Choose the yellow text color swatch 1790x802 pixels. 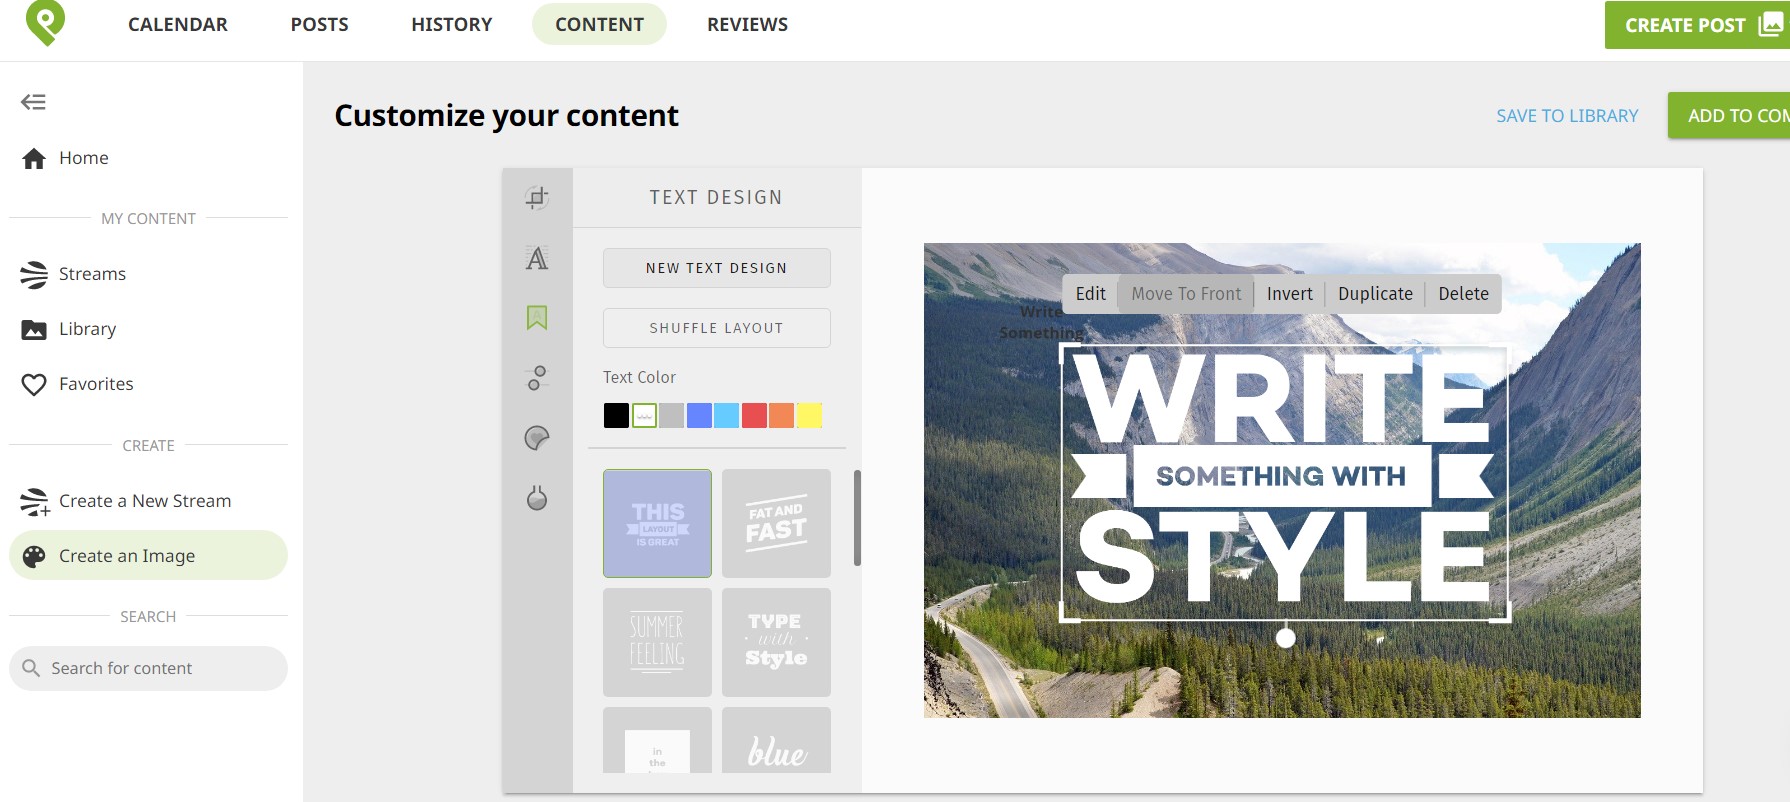point(809,415)
